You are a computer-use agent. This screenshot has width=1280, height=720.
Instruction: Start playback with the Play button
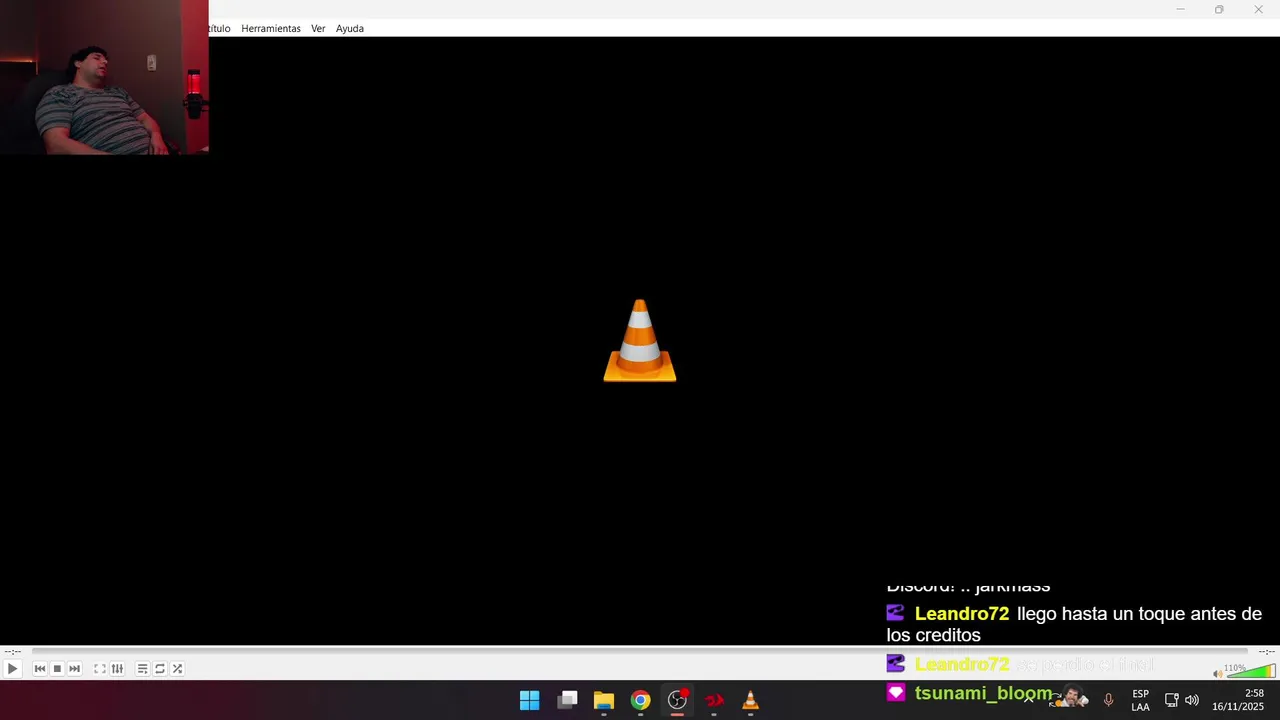[x=12, y=669]
